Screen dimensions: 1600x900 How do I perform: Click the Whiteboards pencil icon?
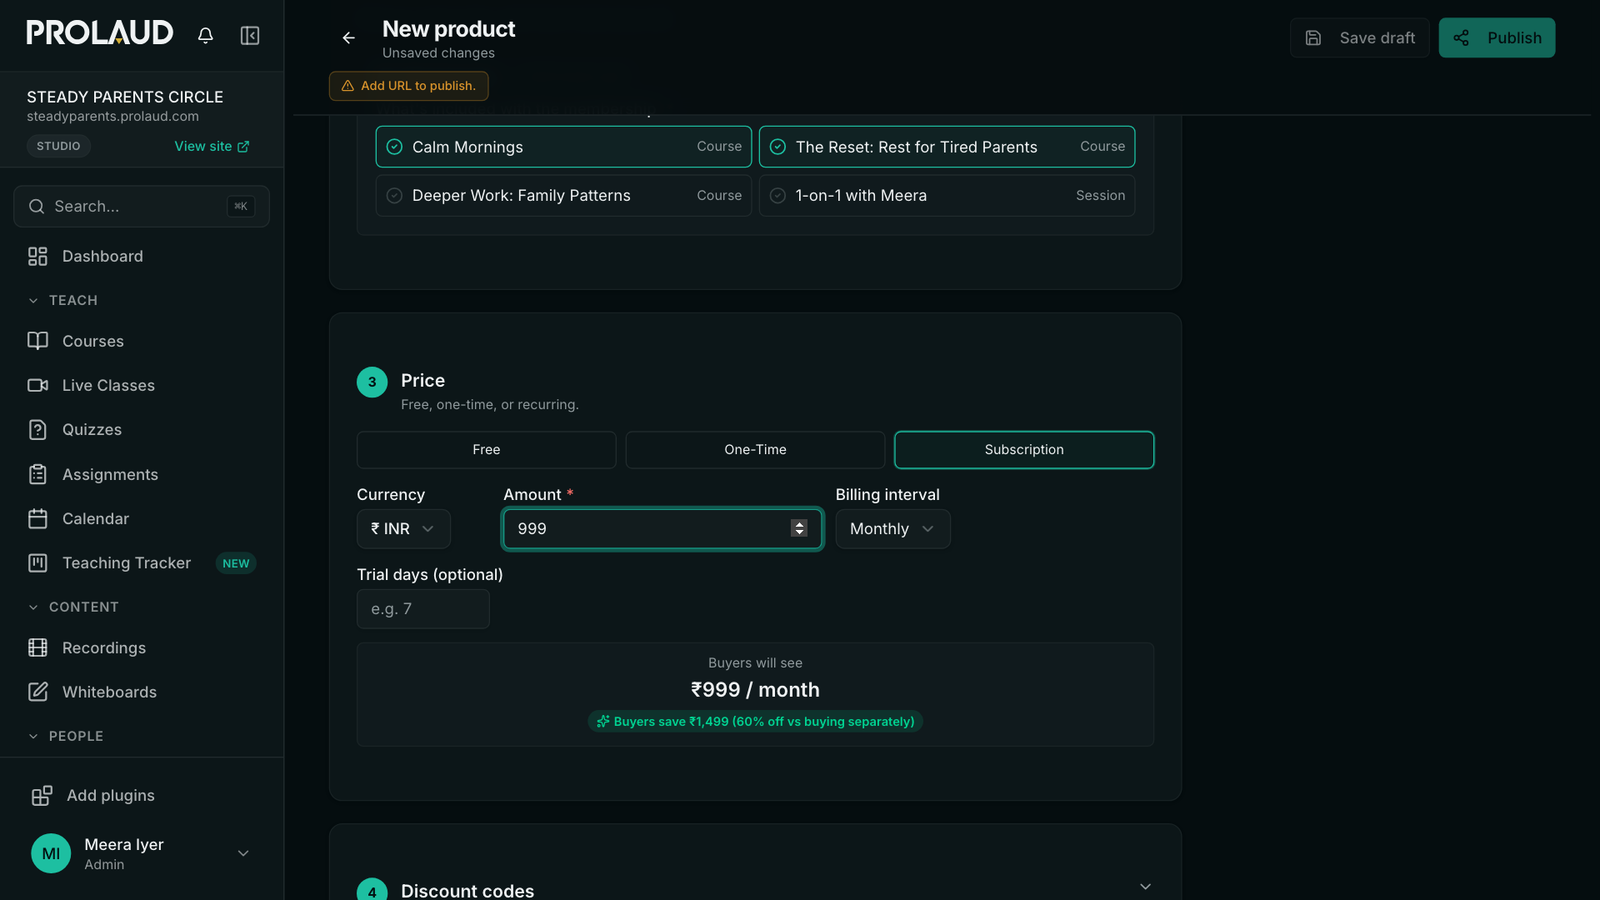(x=38, y=692)
